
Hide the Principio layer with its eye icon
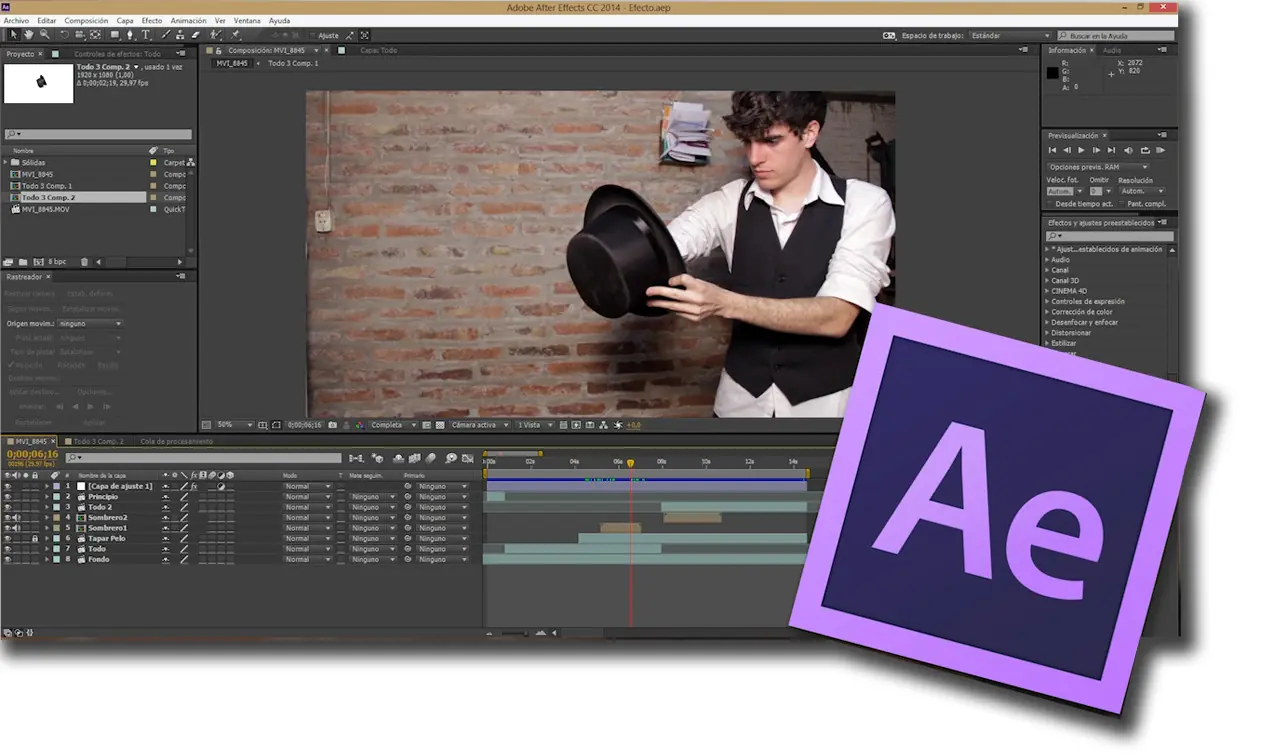click(8, 497)
